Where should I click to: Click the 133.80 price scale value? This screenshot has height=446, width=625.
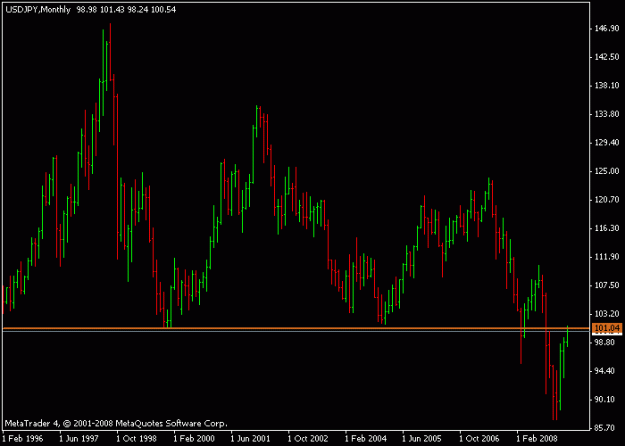[x=607, y=114]
